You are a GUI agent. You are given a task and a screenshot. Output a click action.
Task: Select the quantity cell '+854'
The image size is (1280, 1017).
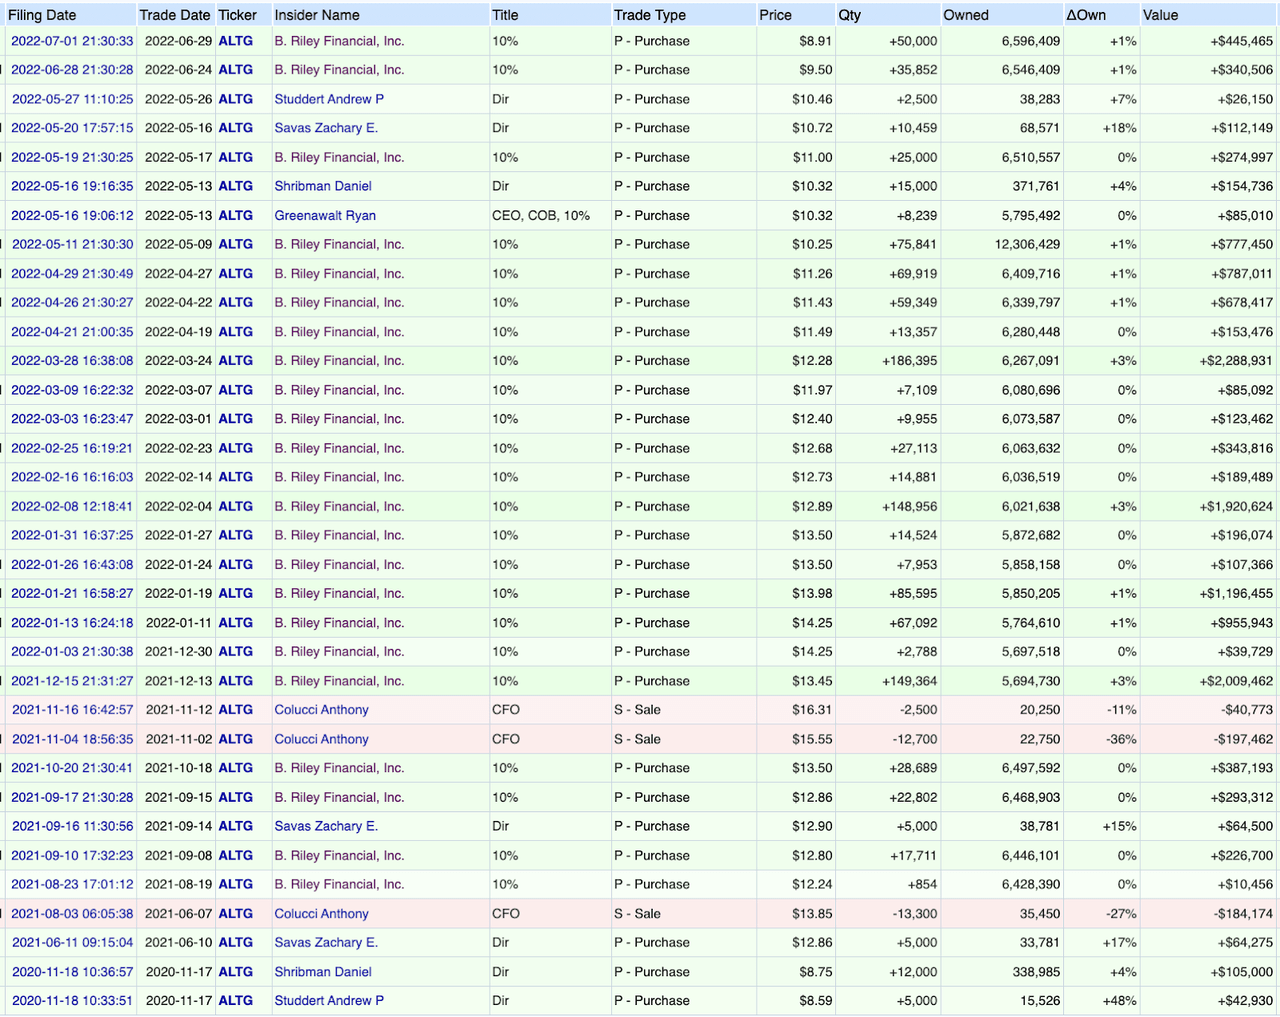point(922,885)
